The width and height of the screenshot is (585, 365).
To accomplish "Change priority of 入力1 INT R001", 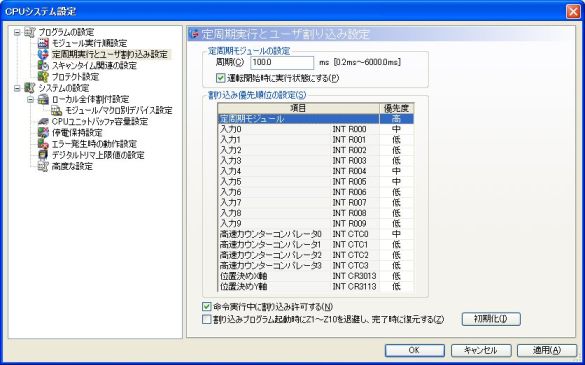I will tap(397, 140).
